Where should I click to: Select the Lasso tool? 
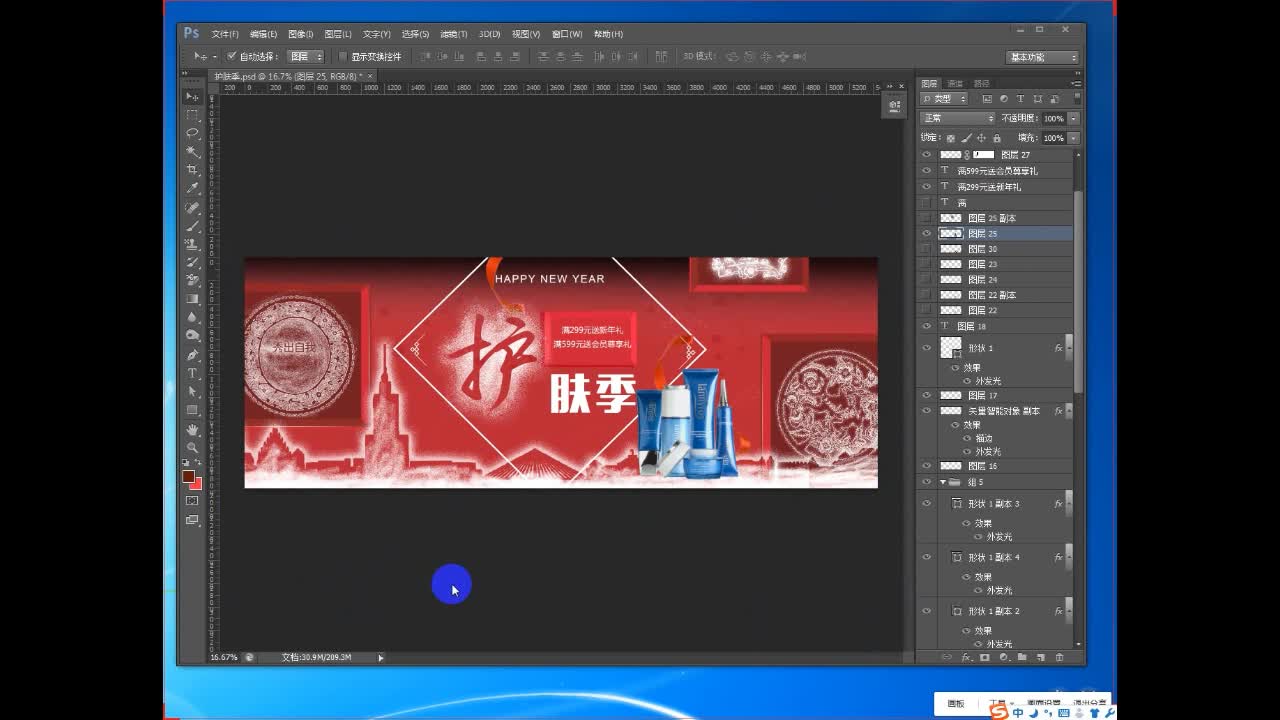pos(192,133)
